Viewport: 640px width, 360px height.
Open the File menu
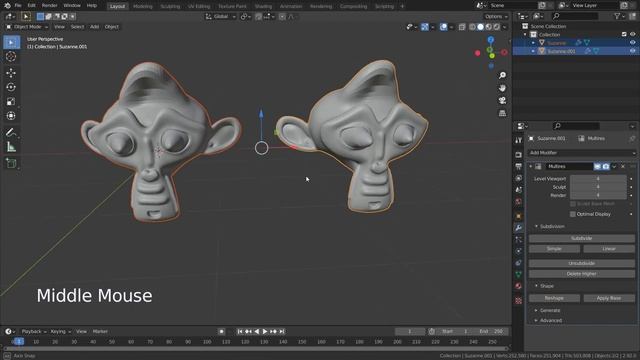(x=18, y=6)
